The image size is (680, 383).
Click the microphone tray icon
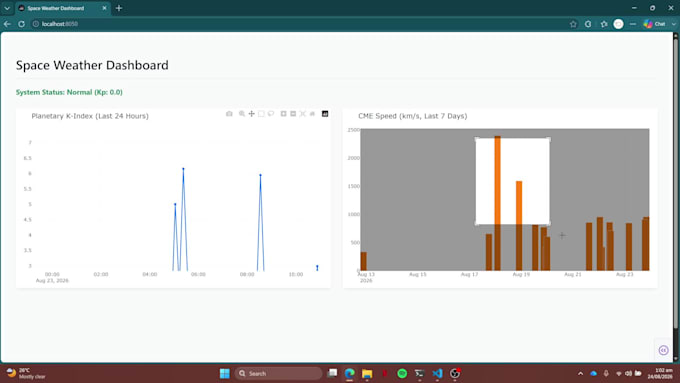[606, 373]
